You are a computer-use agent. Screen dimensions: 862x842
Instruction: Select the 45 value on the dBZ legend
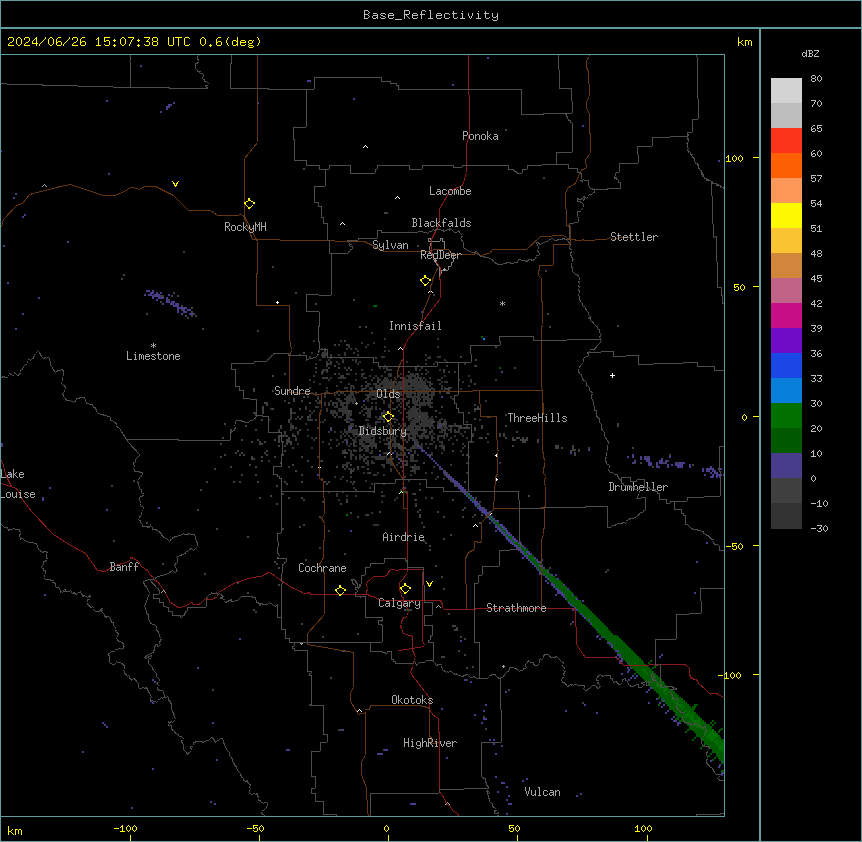816,279
